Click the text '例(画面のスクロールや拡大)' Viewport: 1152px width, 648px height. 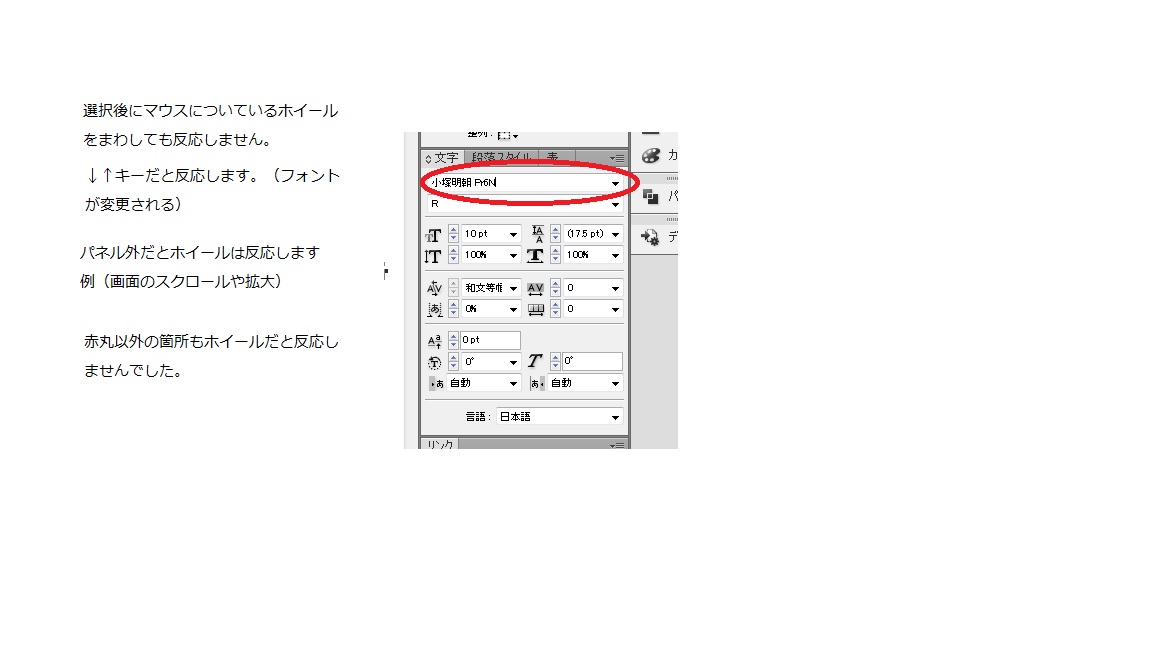click(181, 281)
